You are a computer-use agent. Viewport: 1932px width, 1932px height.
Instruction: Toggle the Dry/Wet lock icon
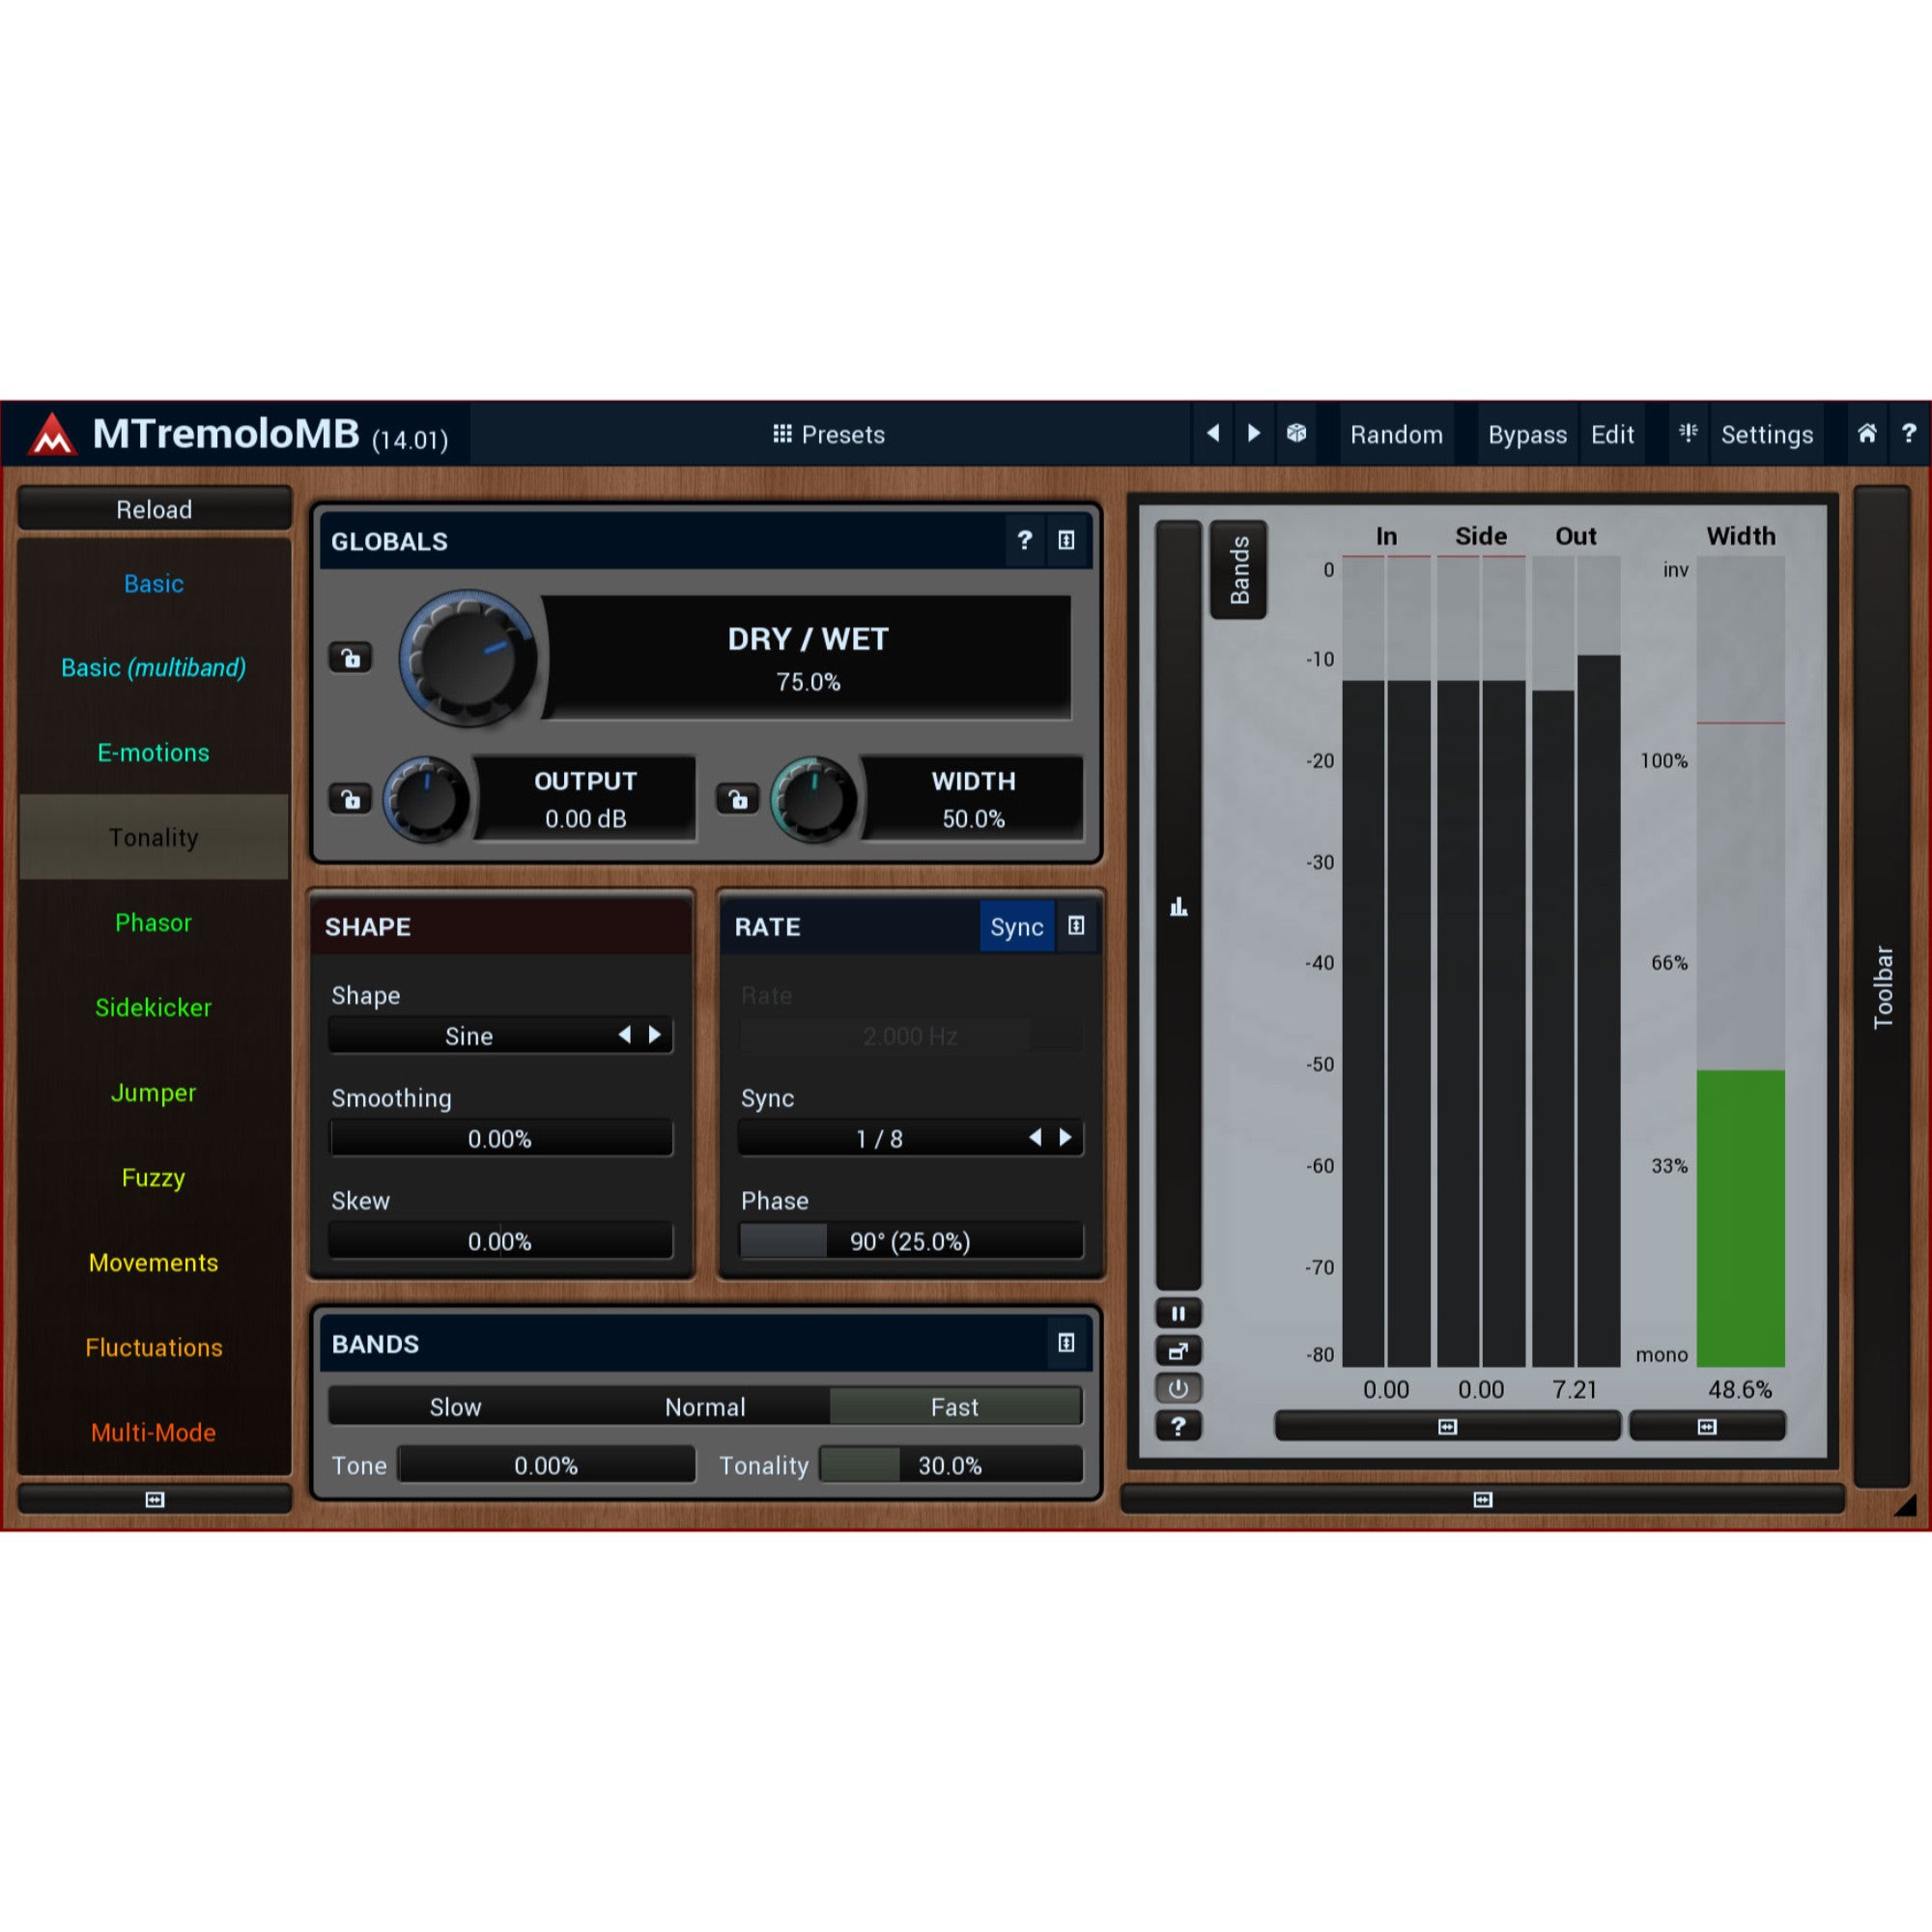click(x=351, y=658)
